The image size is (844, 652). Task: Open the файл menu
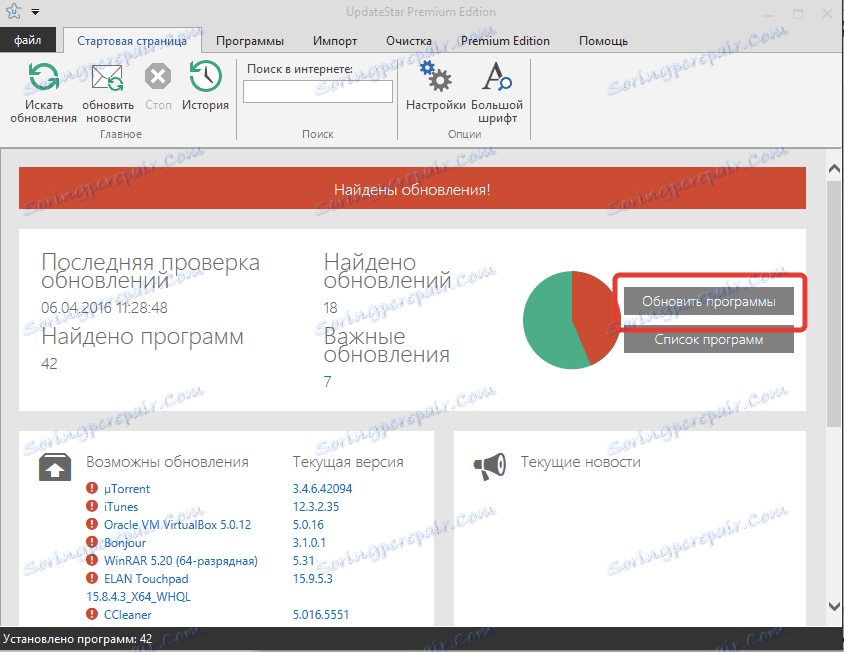27,40
